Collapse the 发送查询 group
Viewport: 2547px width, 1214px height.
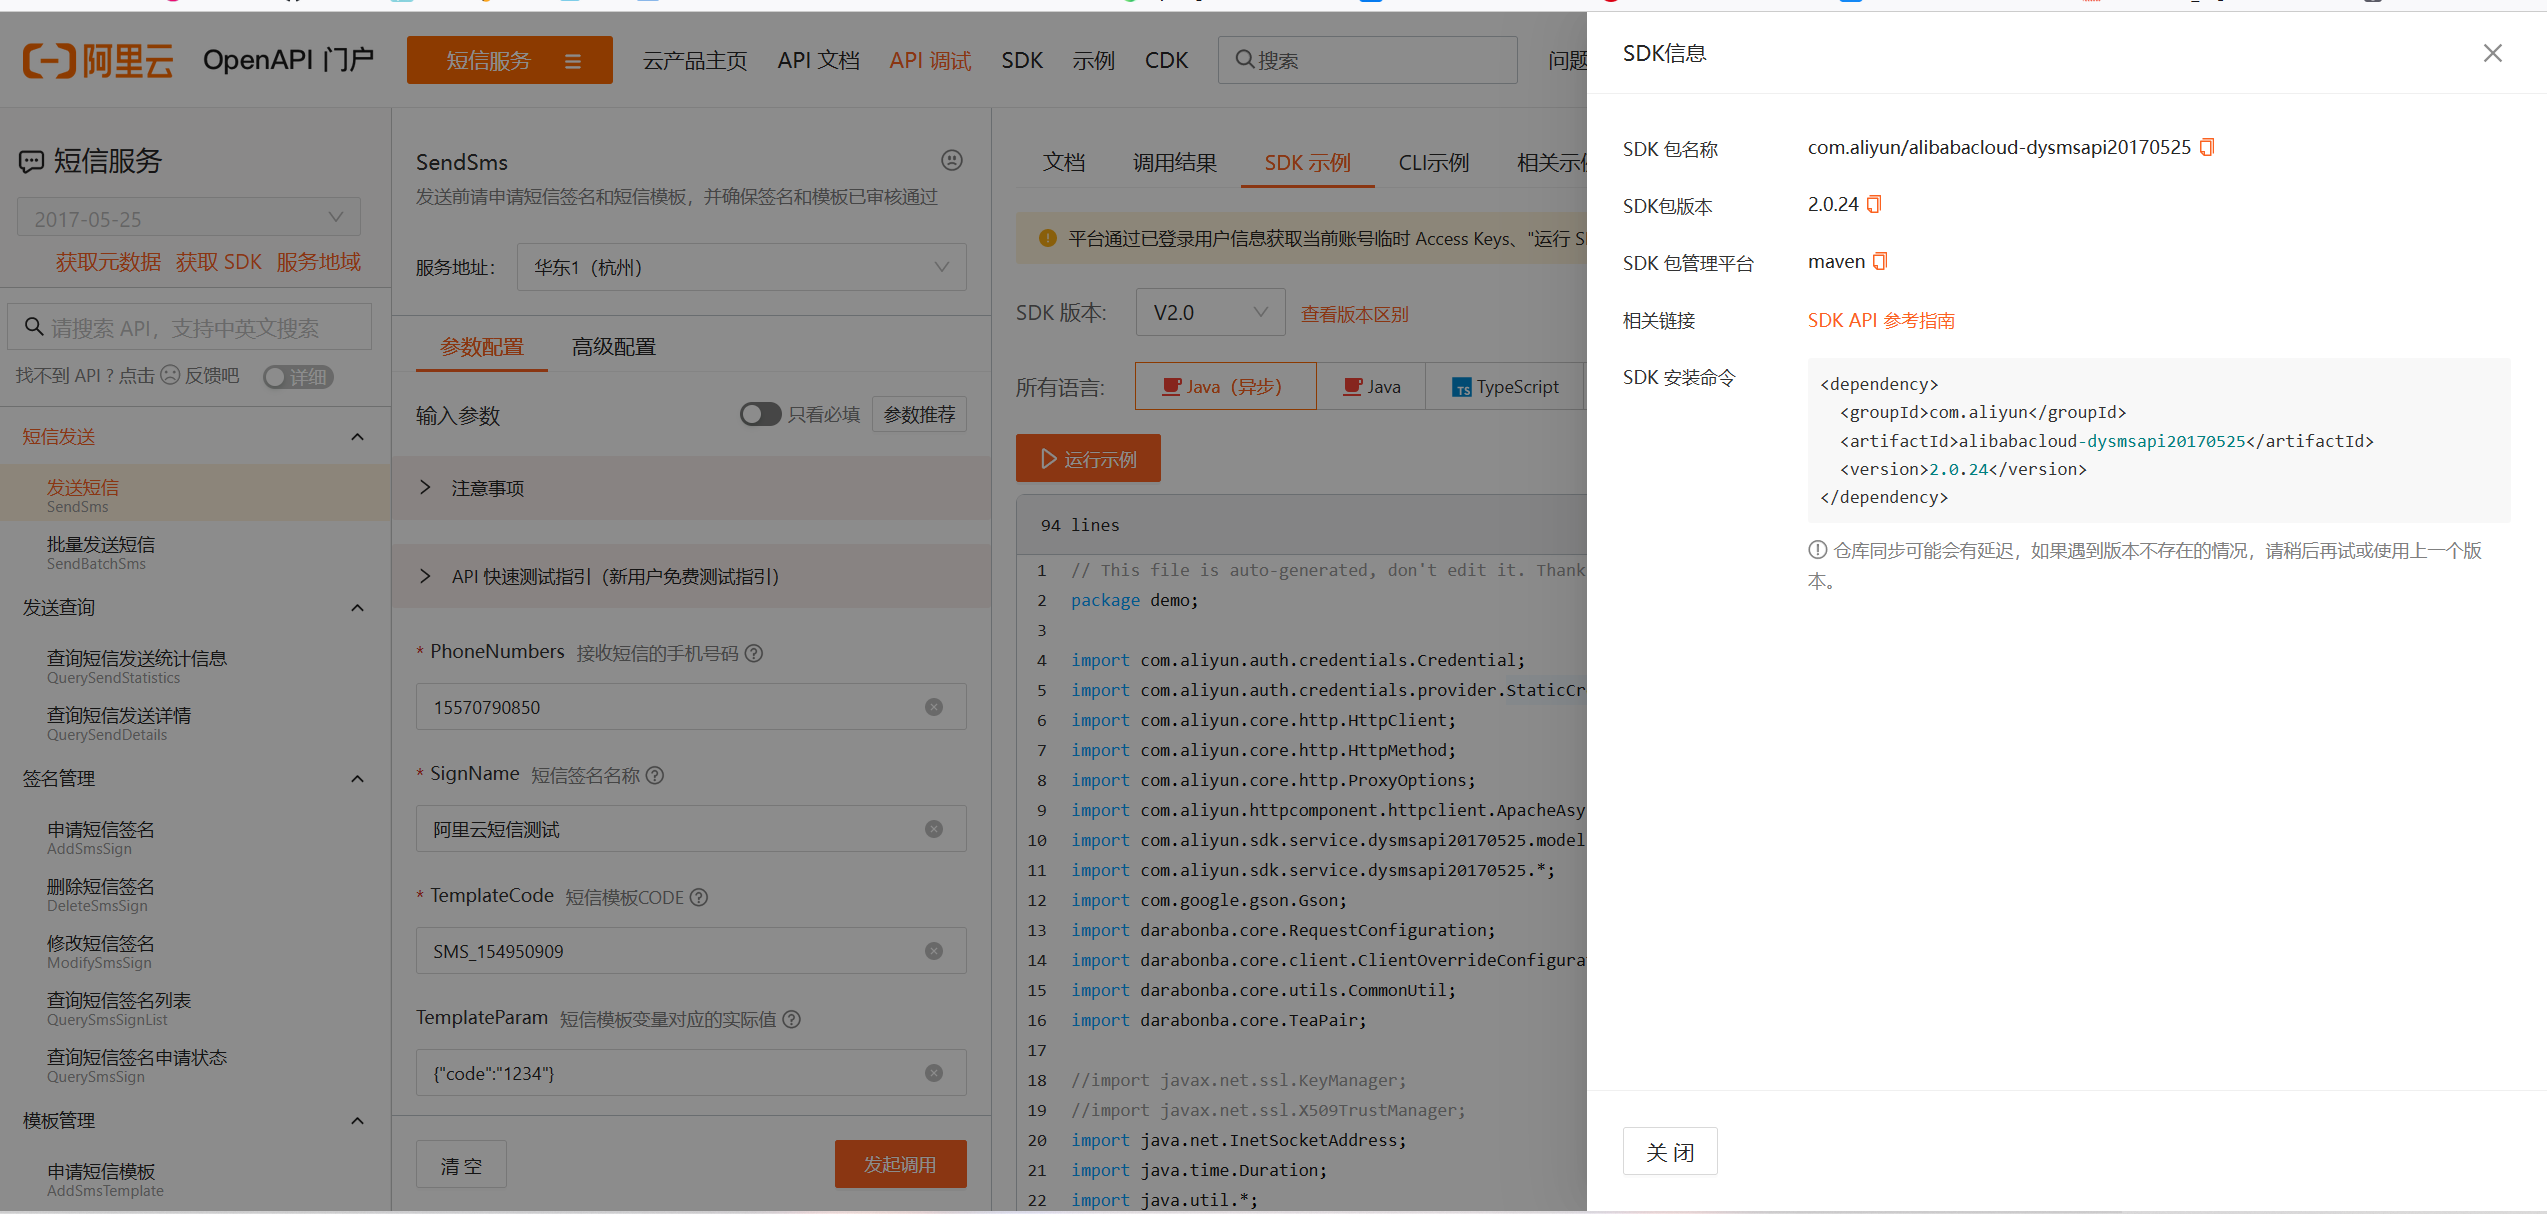[x=357, y=608]
